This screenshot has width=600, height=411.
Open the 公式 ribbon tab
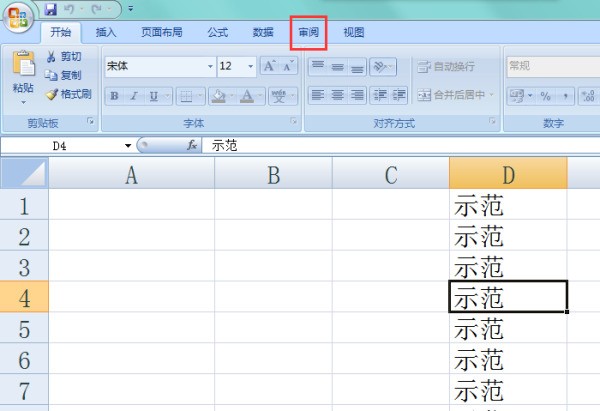(218, 32)
